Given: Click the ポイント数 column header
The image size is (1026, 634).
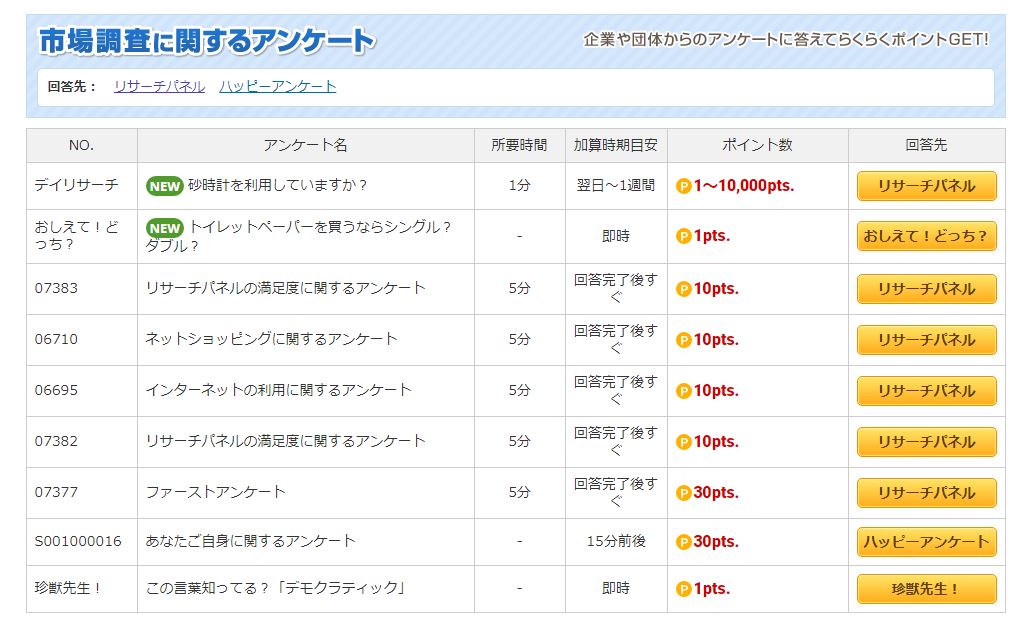Looking at the screenshot, I should point(758,145).
